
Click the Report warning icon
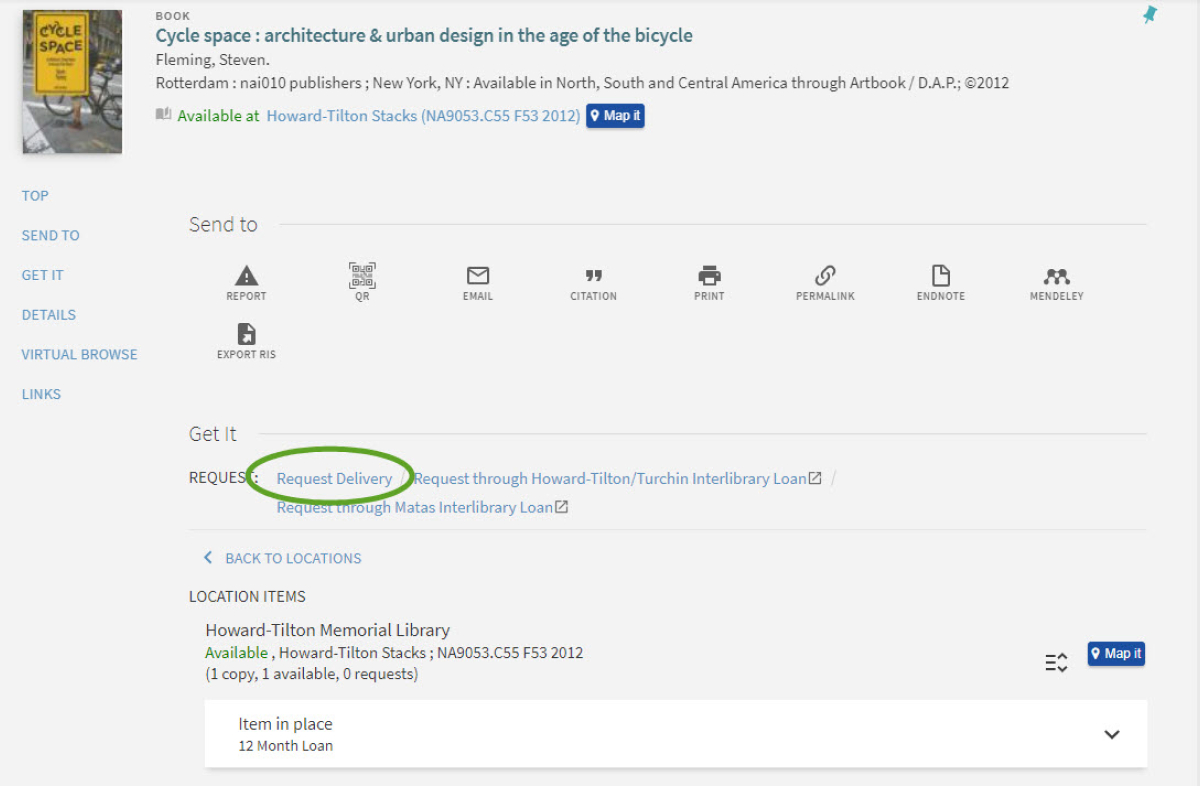pos(246,277)
